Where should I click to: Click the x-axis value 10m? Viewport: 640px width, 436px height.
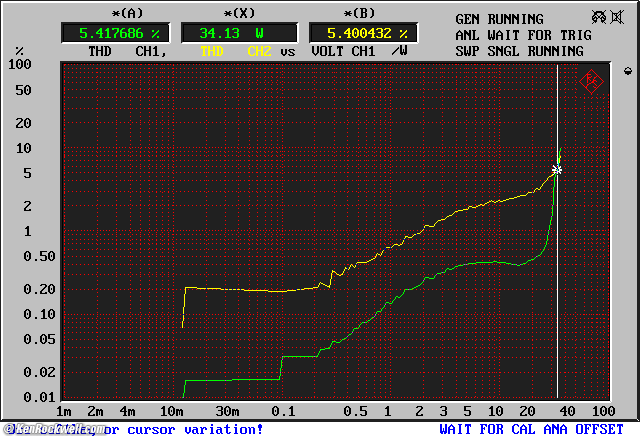[x=171, y=411]
